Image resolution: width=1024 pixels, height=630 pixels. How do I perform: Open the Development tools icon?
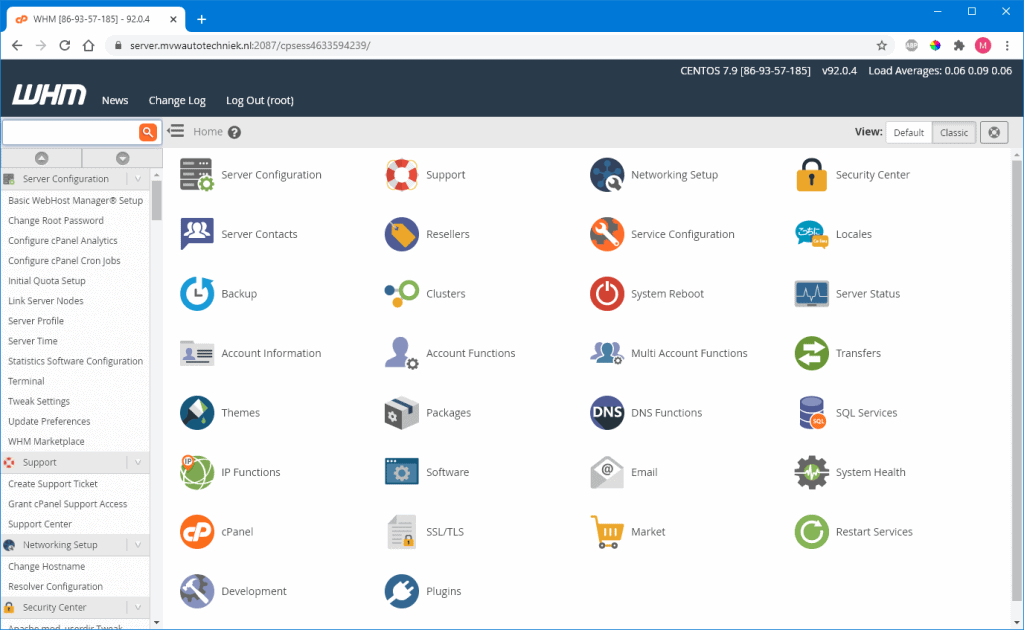[x=197, y=591]
